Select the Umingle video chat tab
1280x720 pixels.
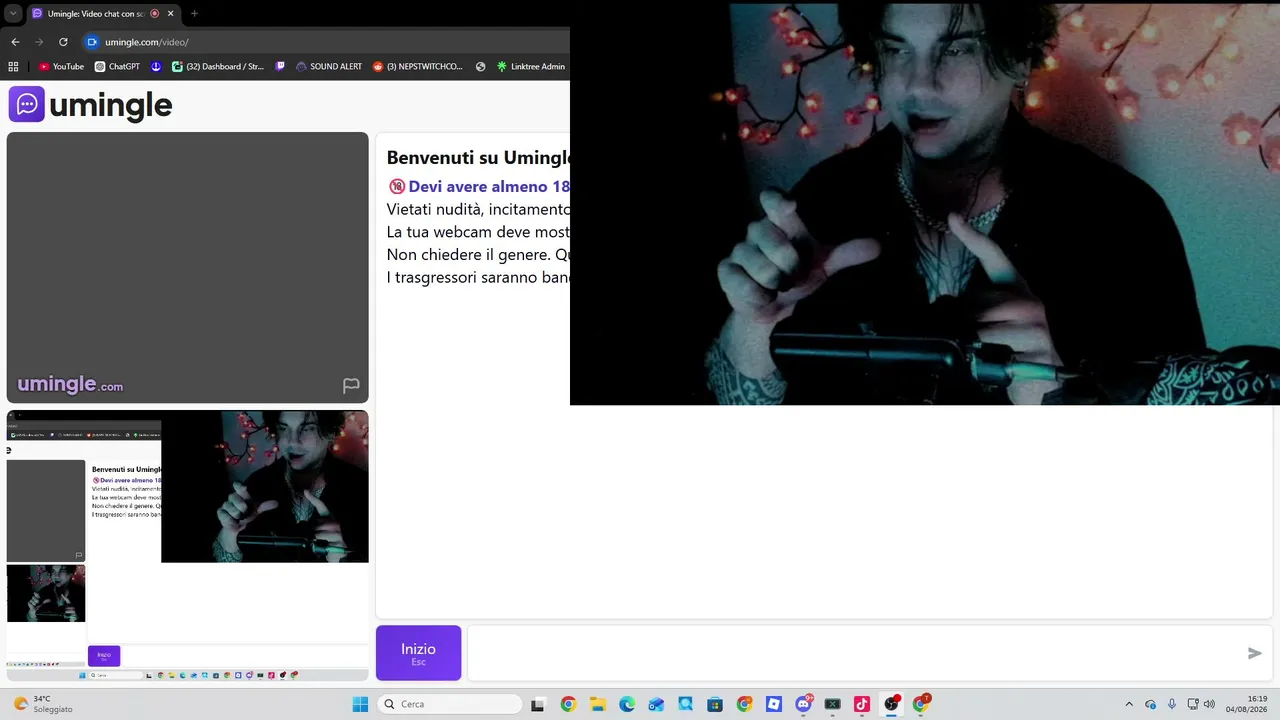(95, 14)
